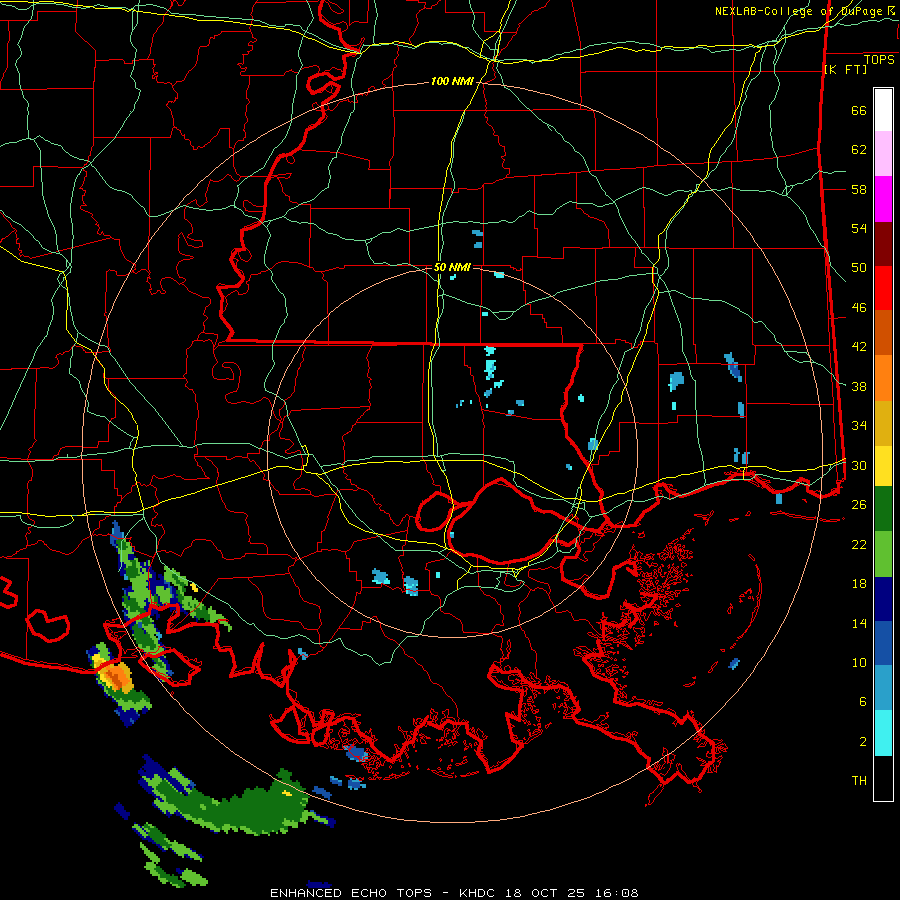The height and width of the screenshot is (900, 900).
Task: Click the legend value 62
Action: click(859, 150)
